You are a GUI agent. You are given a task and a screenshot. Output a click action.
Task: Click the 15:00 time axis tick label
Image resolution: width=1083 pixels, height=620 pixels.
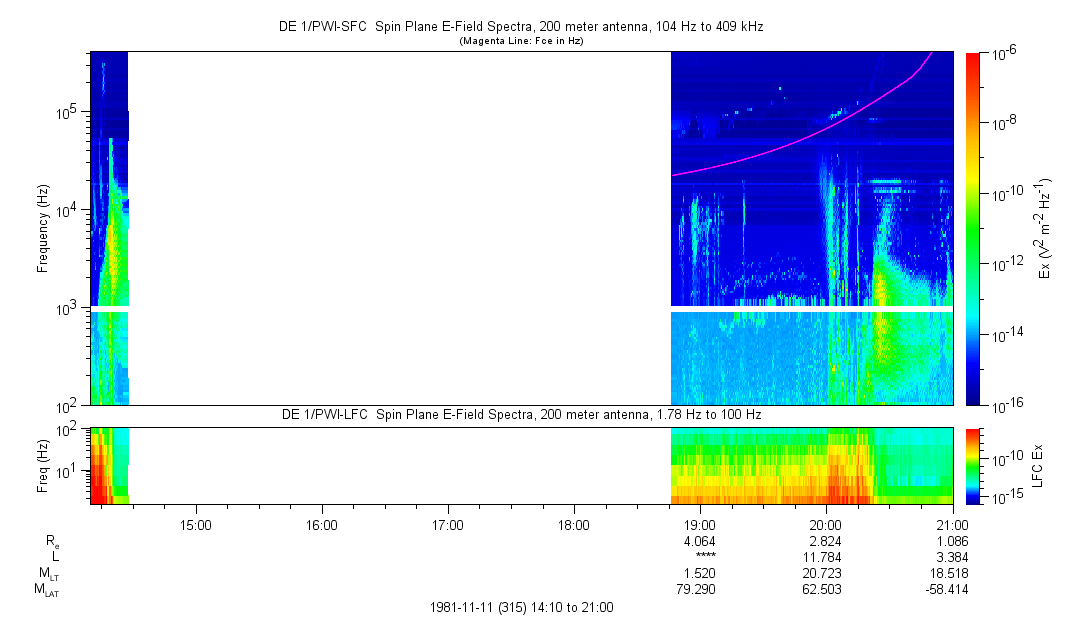tap(195, 523)
